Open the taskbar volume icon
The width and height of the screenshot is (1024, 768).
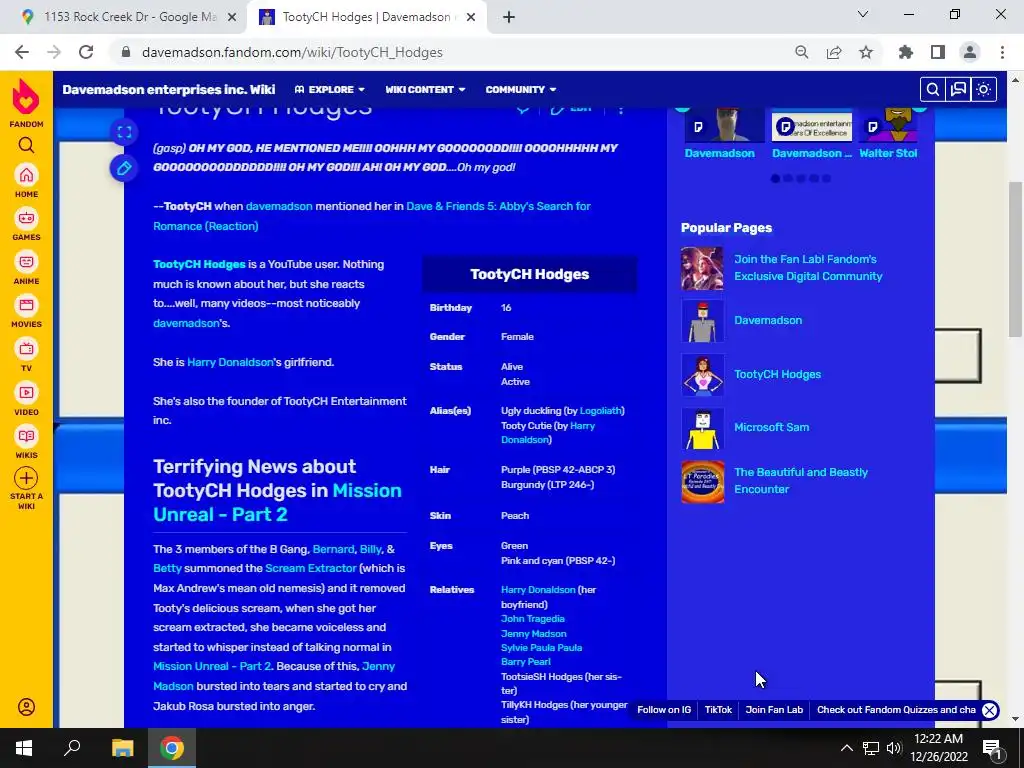(893, 748)
